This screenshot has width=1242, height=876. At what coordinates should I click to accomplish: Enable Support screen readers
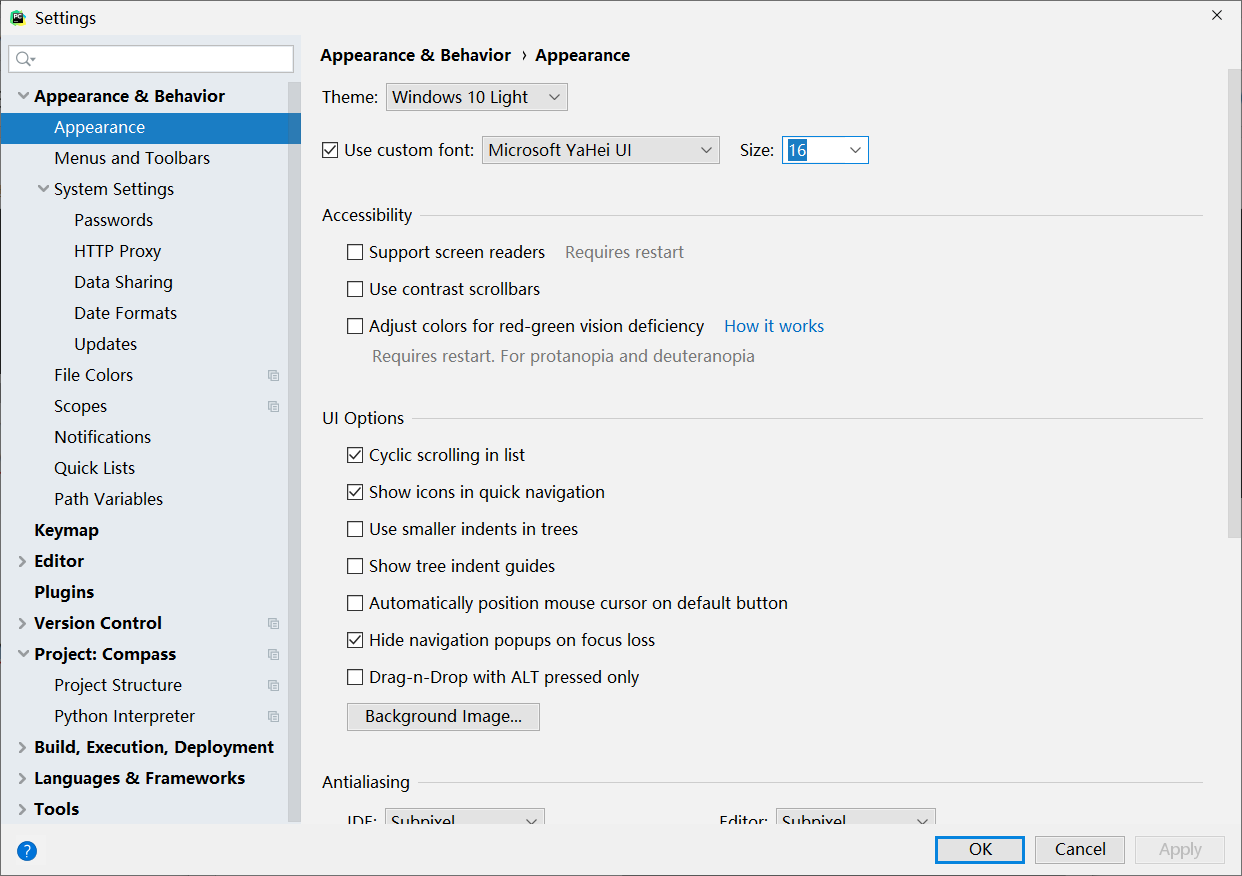(x=355, y=252)
